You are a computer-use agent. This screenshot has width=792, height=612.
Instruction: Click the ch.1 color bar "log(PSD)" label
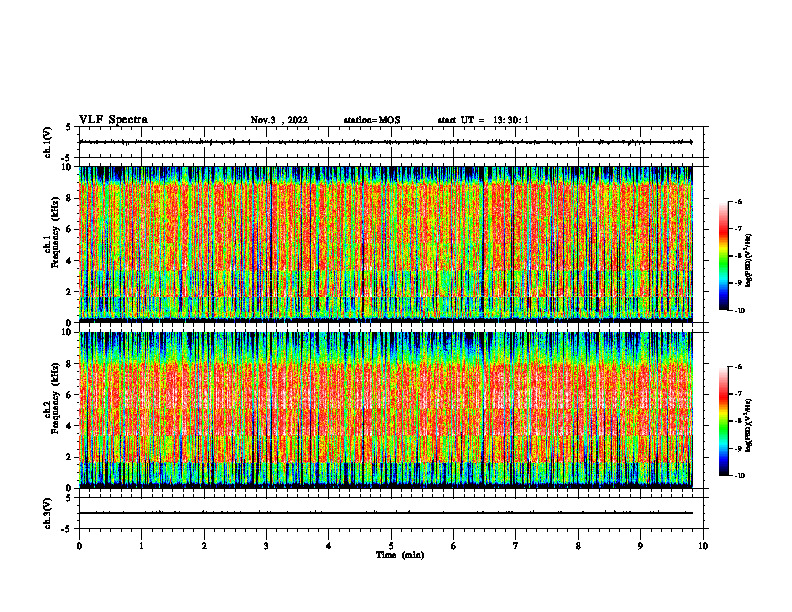coord(749,261)
